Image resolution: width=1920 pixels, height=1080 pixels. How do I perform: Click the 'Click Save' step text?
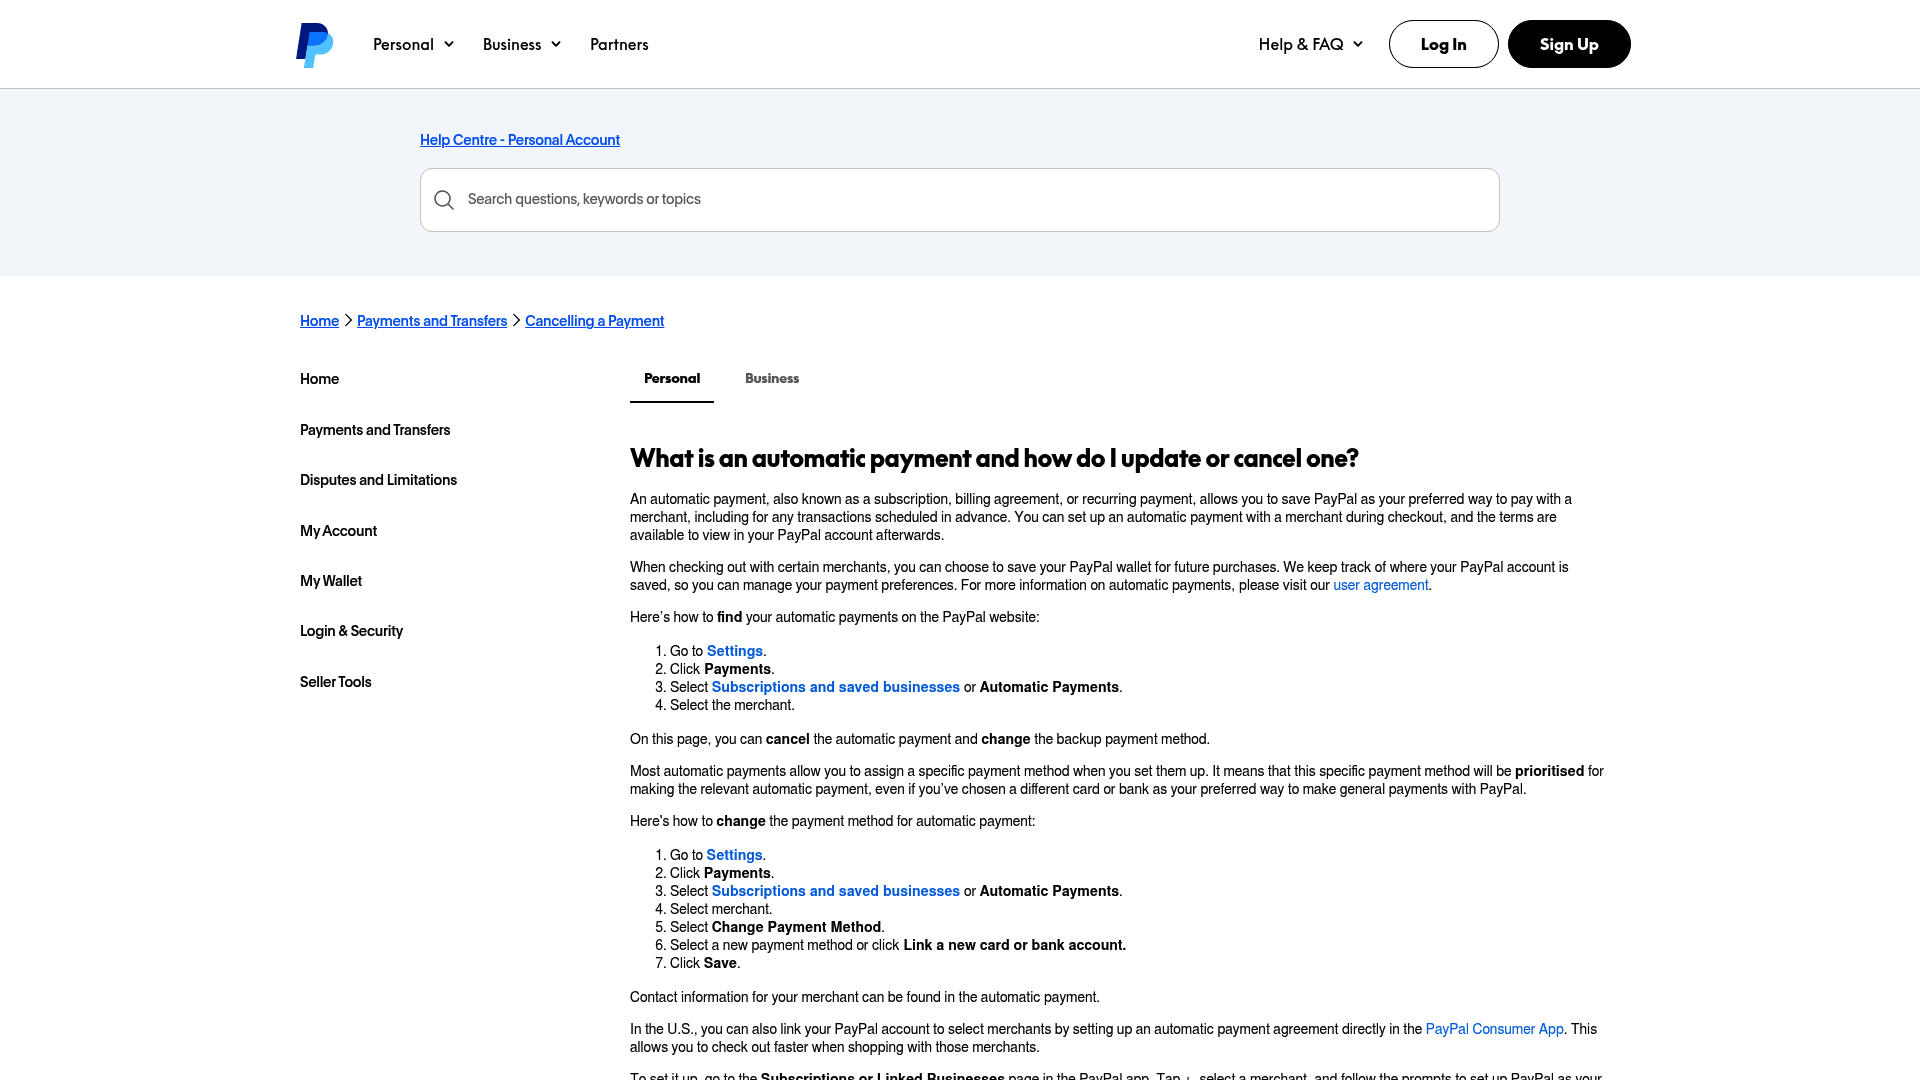click(x=705, y=963)
